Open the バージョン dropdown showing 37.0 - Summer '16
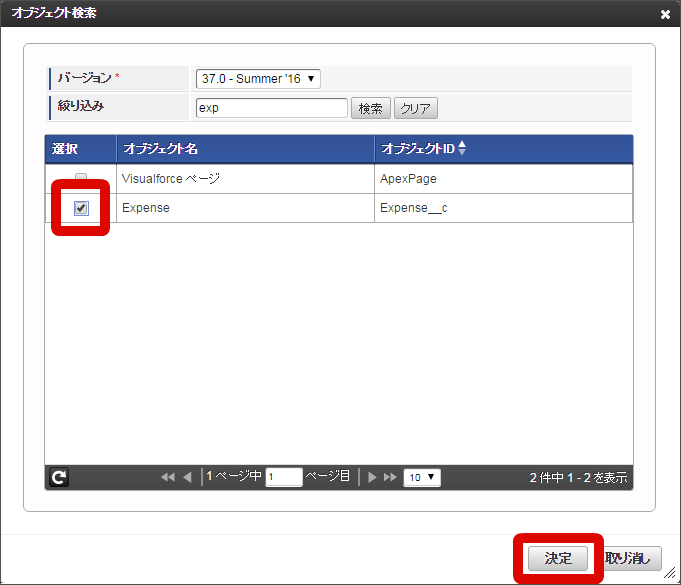This screenshot has width=681, height=585. coord(258,79)
